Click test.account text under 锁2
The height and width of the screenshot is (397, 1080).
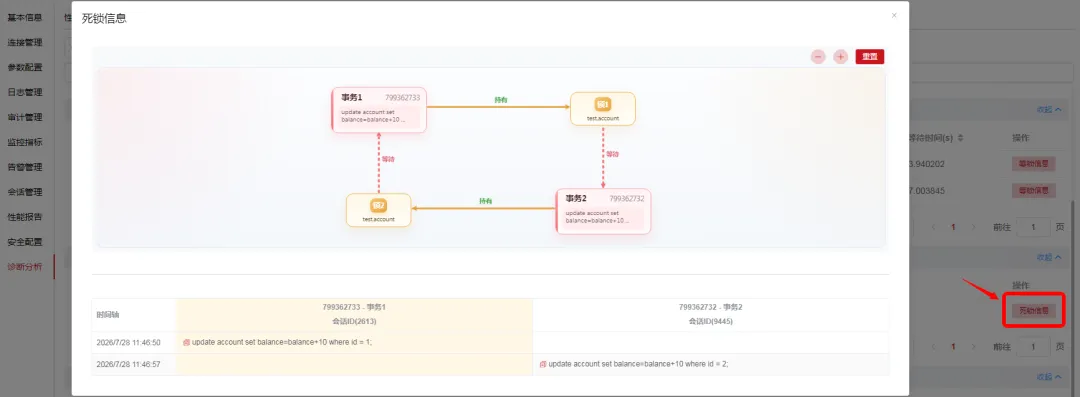tap(379, 219)
